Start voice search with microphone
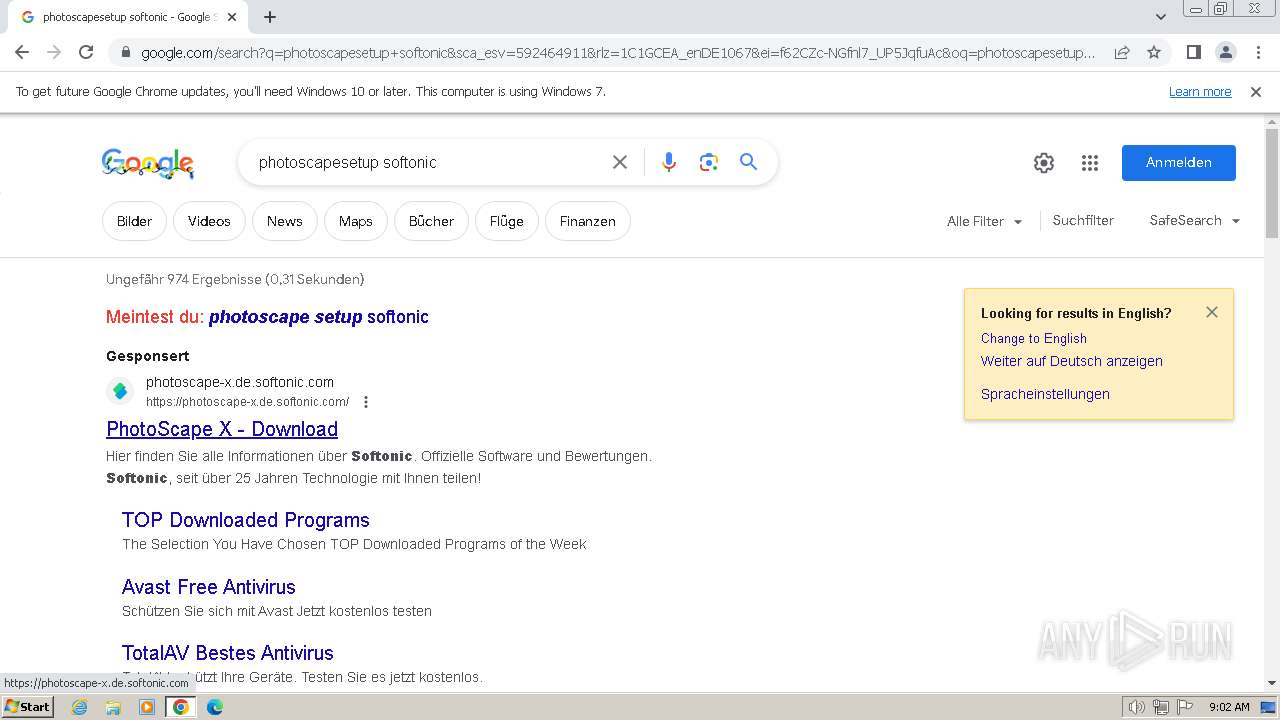Viewport: 1280px width, 720px height. (669, 162)
